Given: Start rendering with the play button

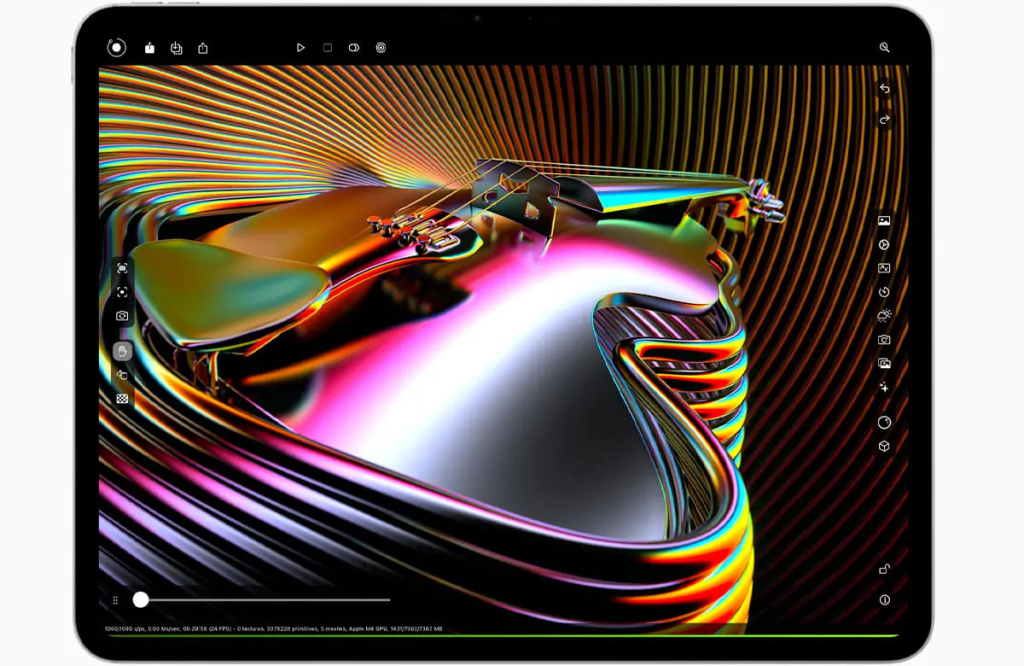Looking at the screenshot, I should pos(300,47).
